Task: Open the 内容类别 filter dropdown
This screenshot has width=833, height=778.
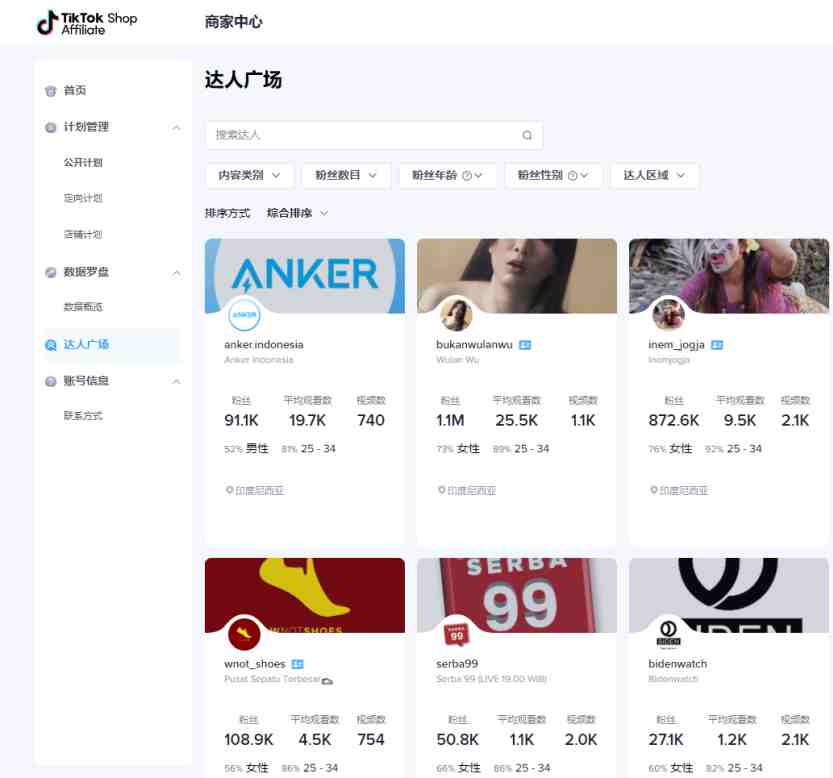Action: point(250,175)
